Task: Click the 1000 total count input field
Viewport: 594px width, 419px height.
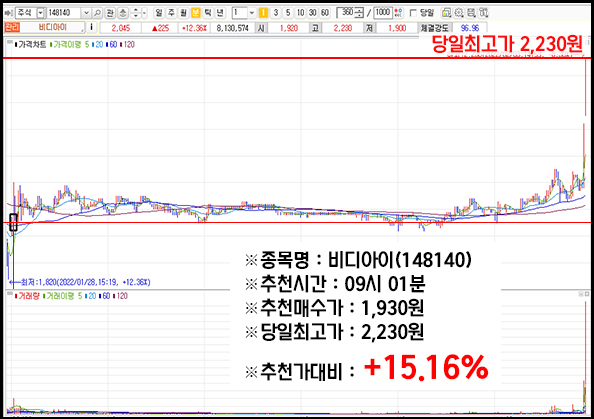Action: [383, 13]
